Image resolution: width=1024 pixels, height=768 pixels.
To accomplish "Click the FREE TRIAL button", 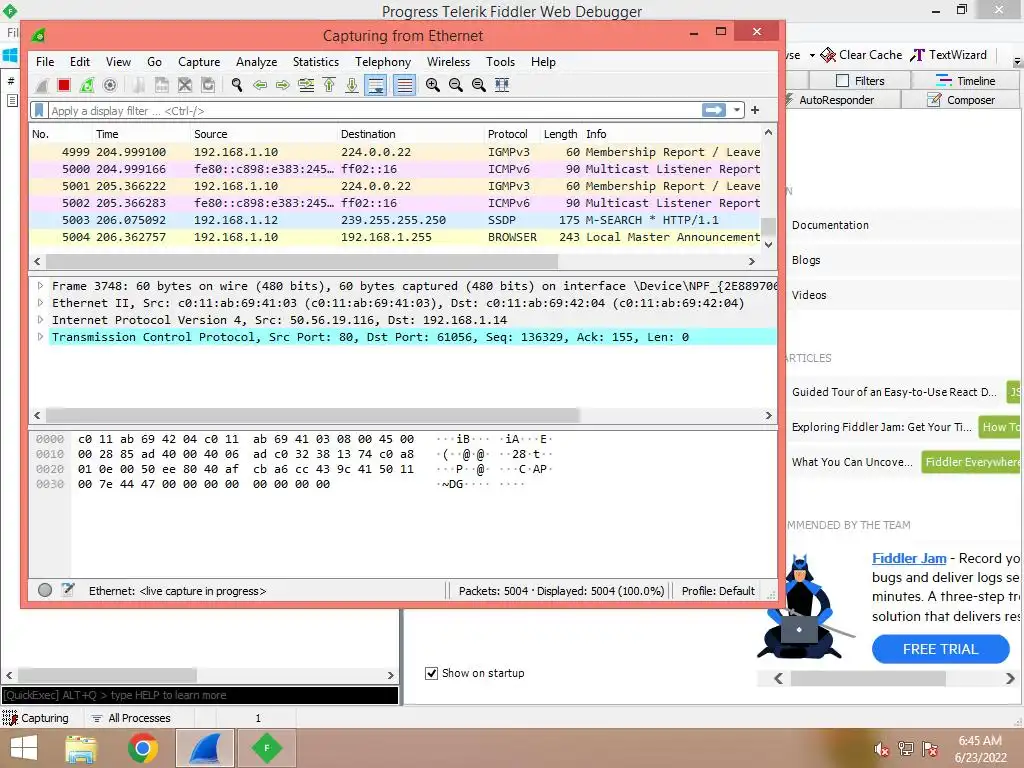I will coord(940,649).
